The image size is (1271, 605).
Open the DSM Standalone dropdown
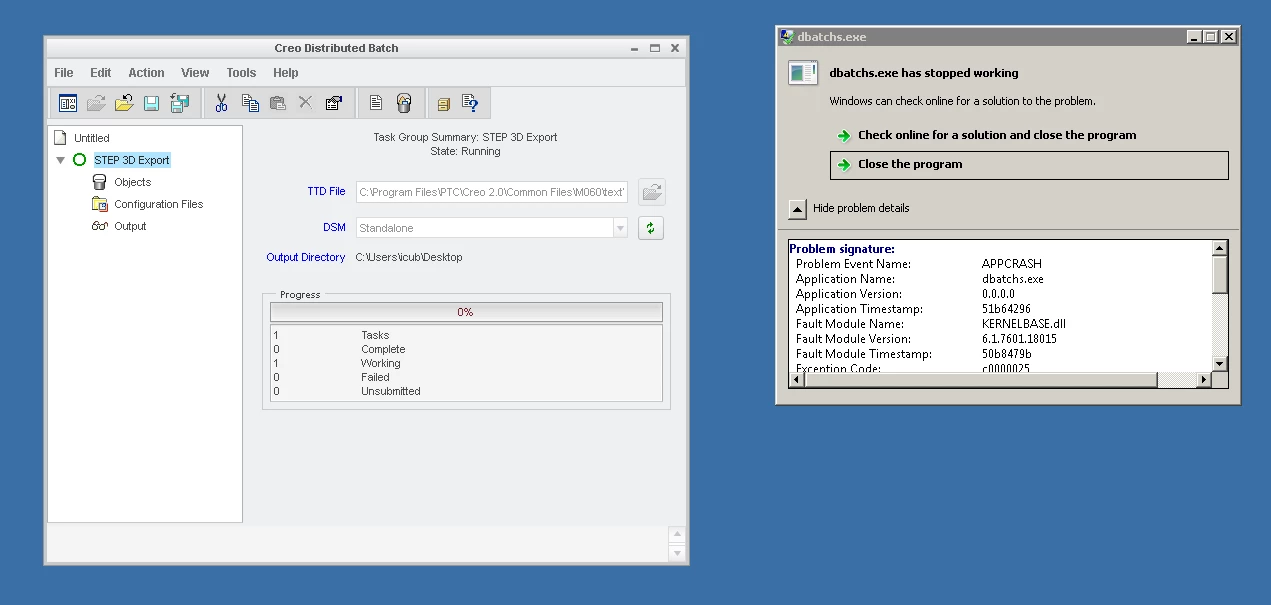point(620,228)
